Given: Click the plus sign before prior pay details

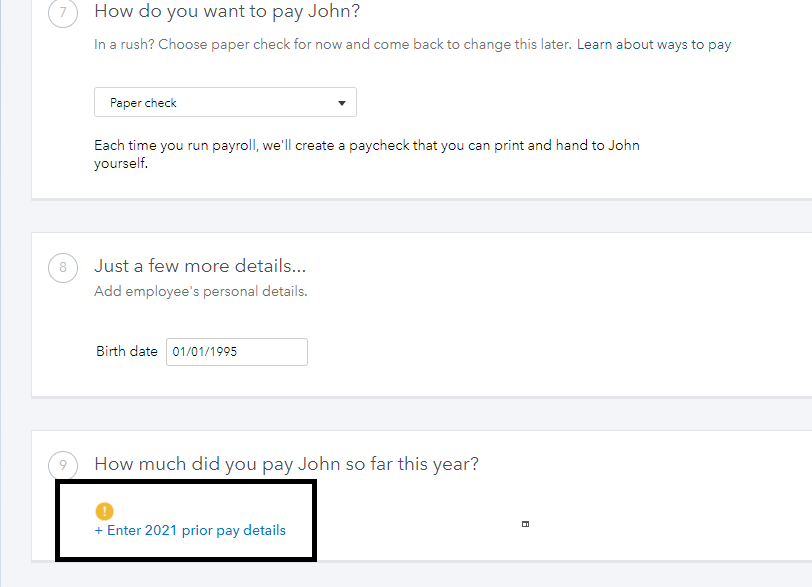Looking at the screenshot, I should pyautogui.click(x=99, y=530).
